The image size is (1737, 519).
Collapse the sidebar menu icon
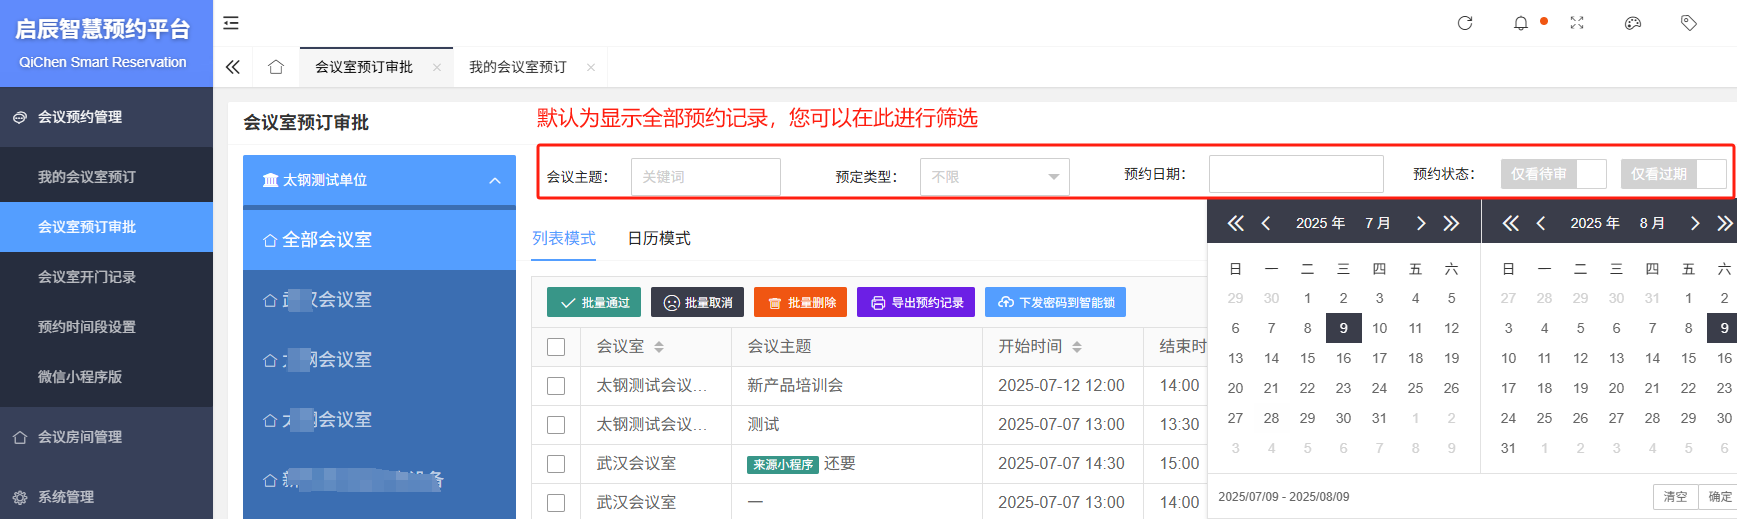click(x=231, y=23)
